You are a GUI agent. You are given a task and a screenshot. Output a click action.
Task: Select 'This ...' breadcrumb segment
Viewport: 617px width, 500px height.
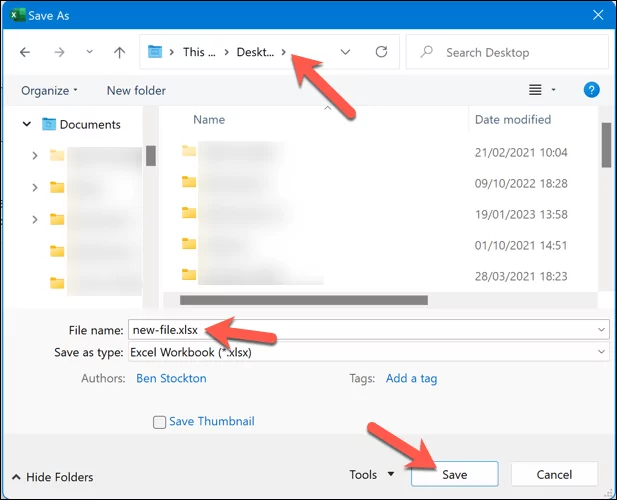coord(199,52)
